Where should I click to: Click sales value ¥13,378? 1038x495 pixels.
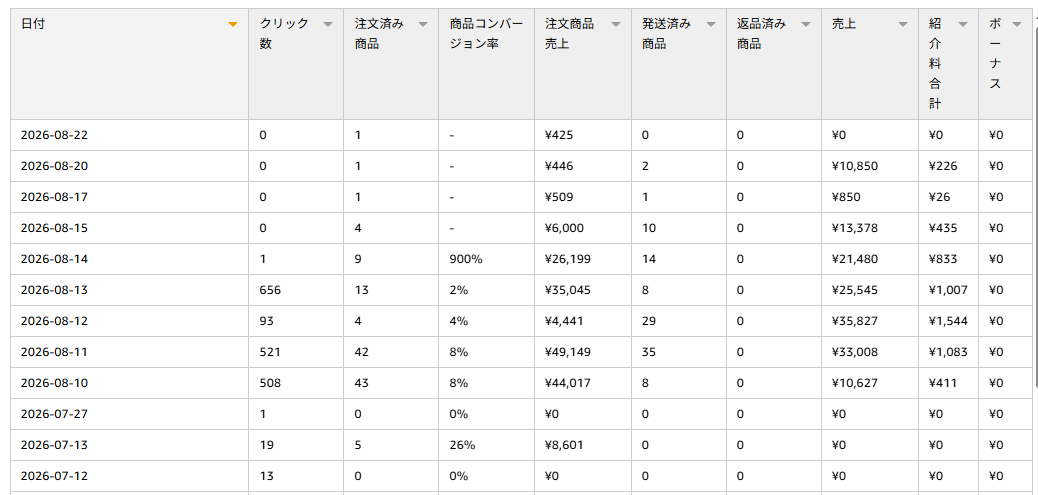(x=855, y=228)
